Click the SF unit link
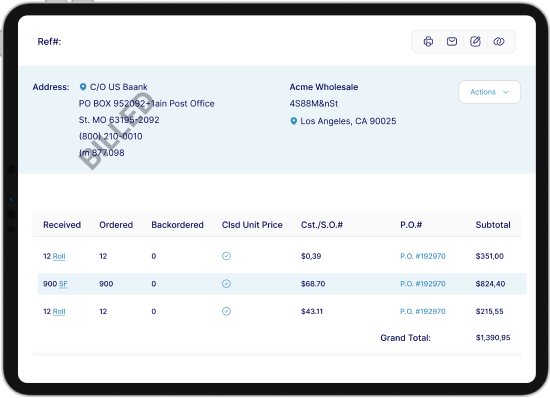Screen dimensions: 550x398 pos(63,284)
